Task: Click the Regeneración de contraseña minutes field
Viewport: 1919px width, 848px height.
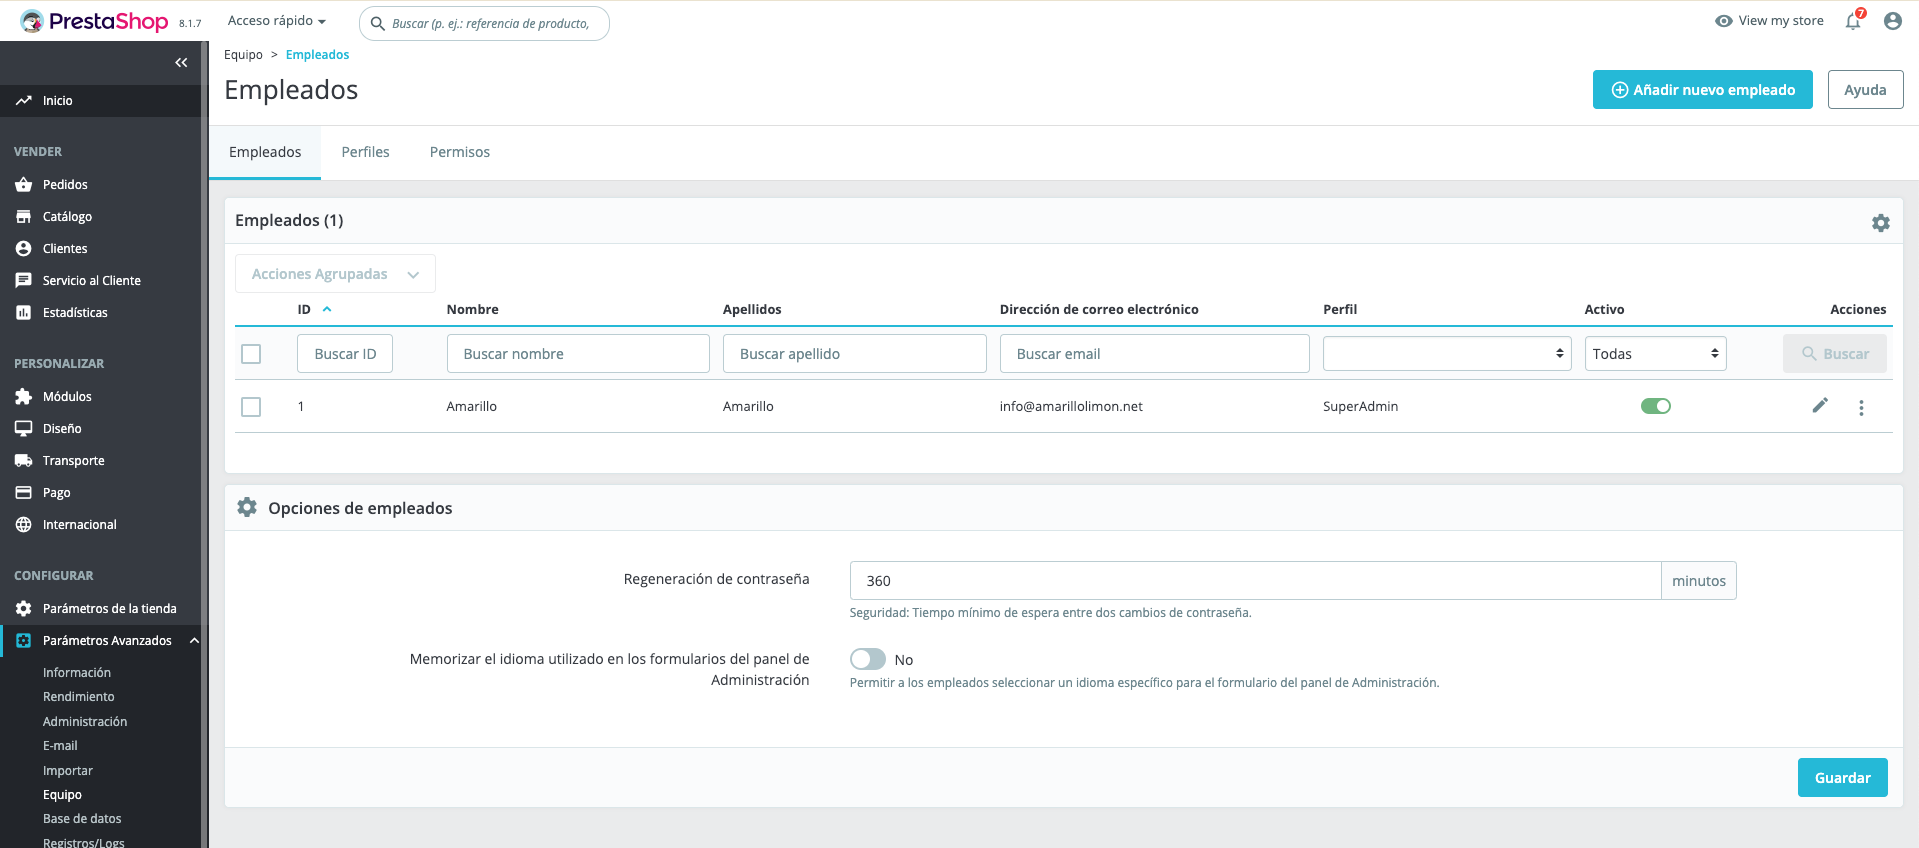Action: click(1255, 581)
